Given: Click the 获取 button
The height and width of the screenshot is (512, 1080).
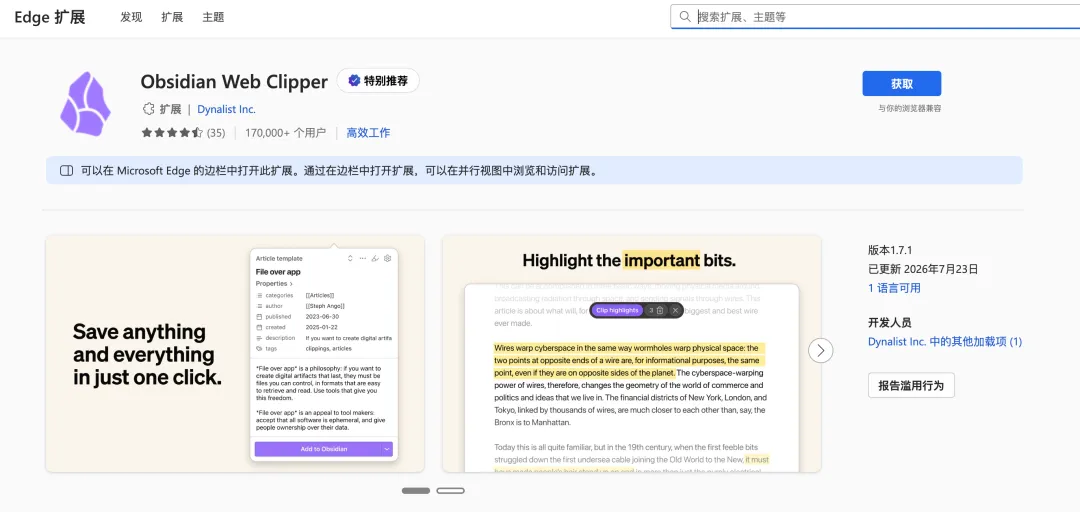Looking at the screenshot, I should coord(902,83).
